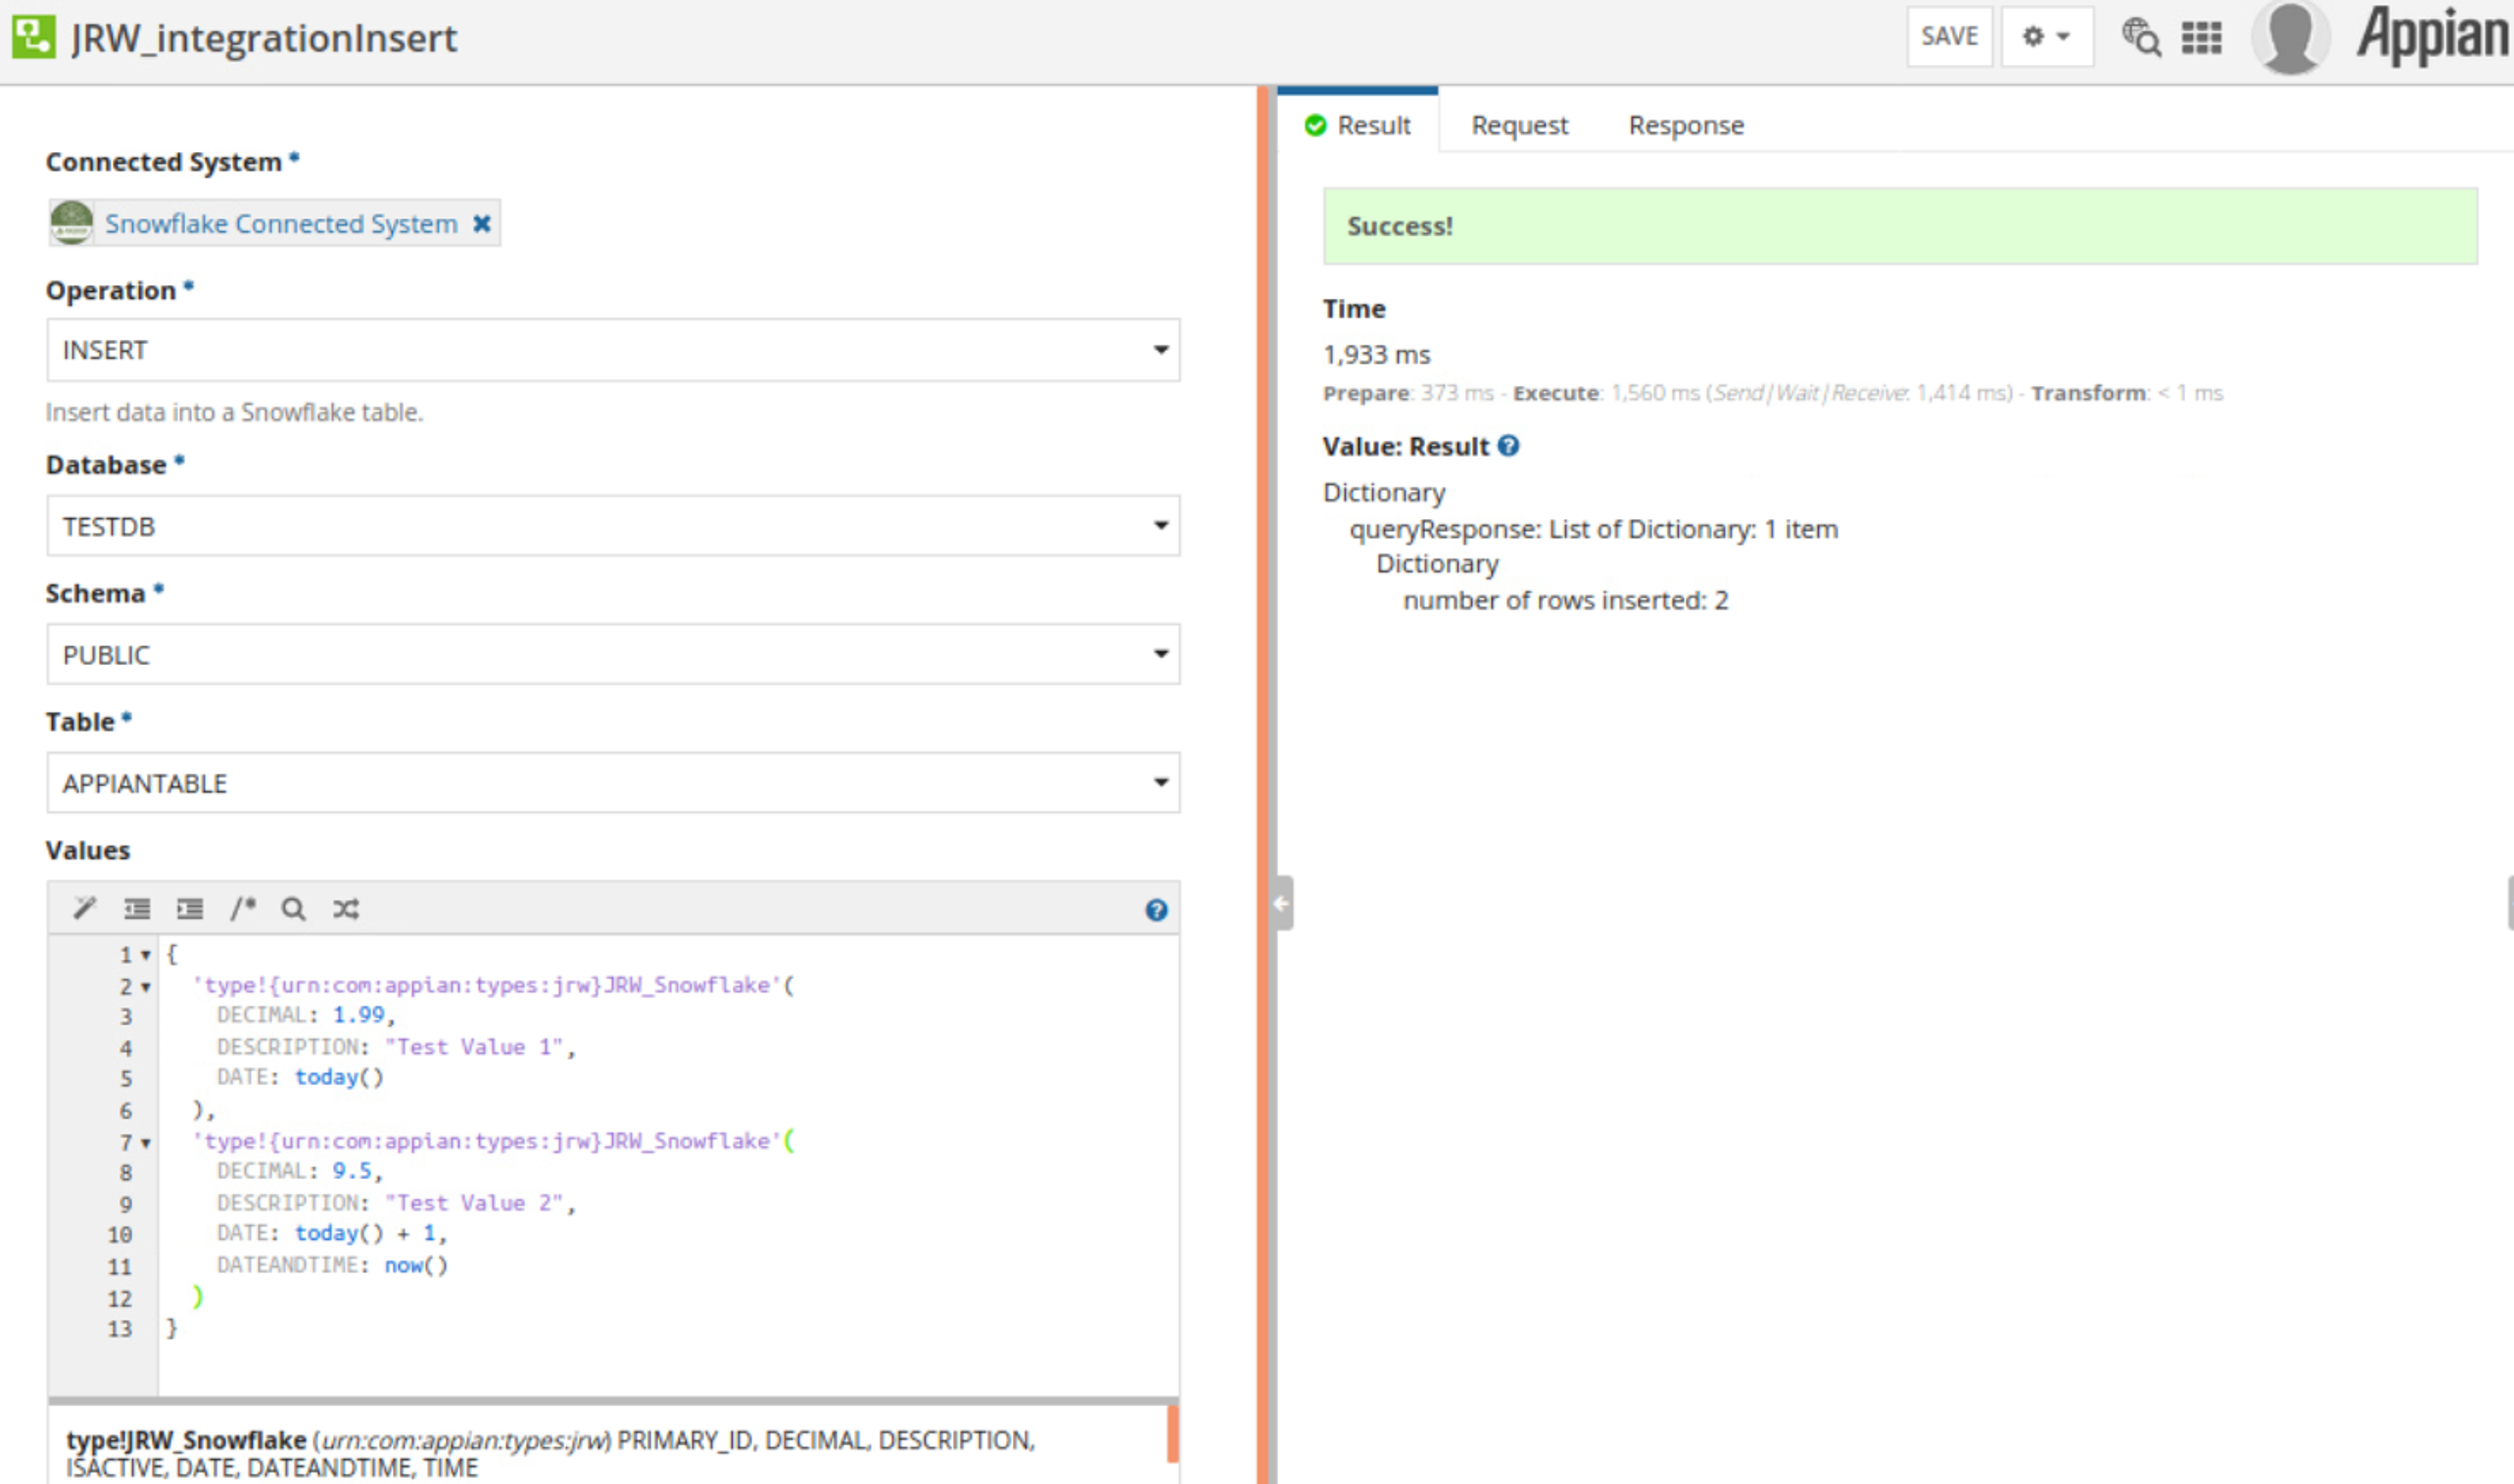Collapse the code fold at line 7
The width and height of the screenshot is (2514, 1484).
coord(146,1143)
